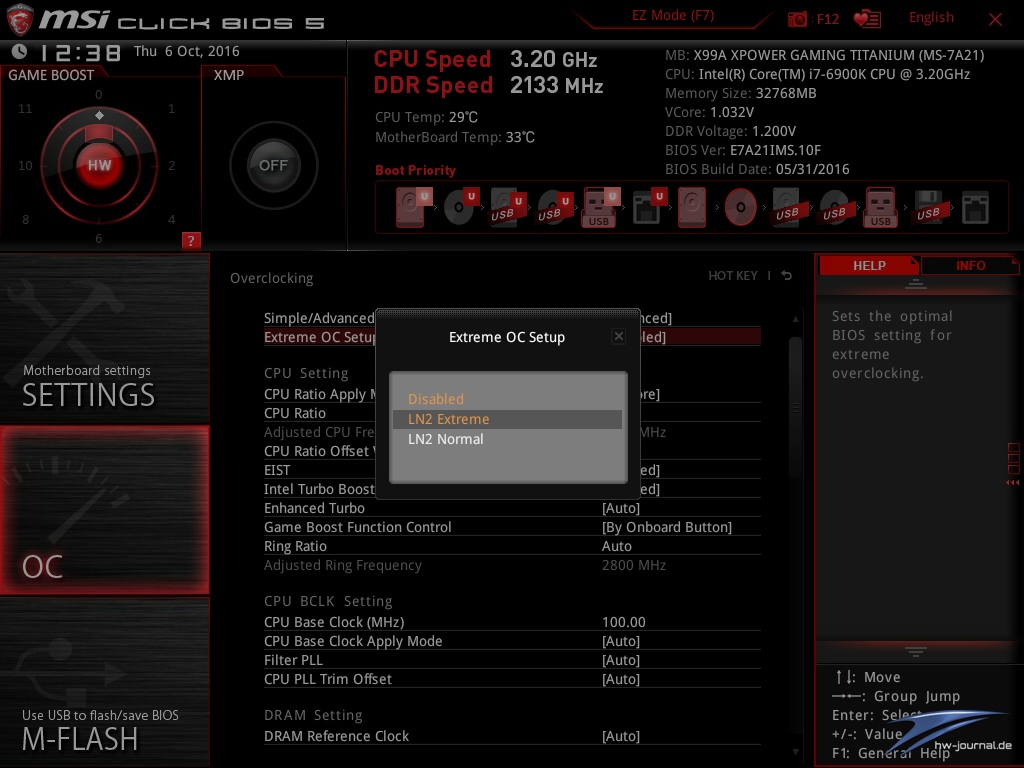The width and height of the screenshot is (1024, 768).
Task: Click the MSI dragon shield logo
Action: pyautogui.click(x=20, y=20)
